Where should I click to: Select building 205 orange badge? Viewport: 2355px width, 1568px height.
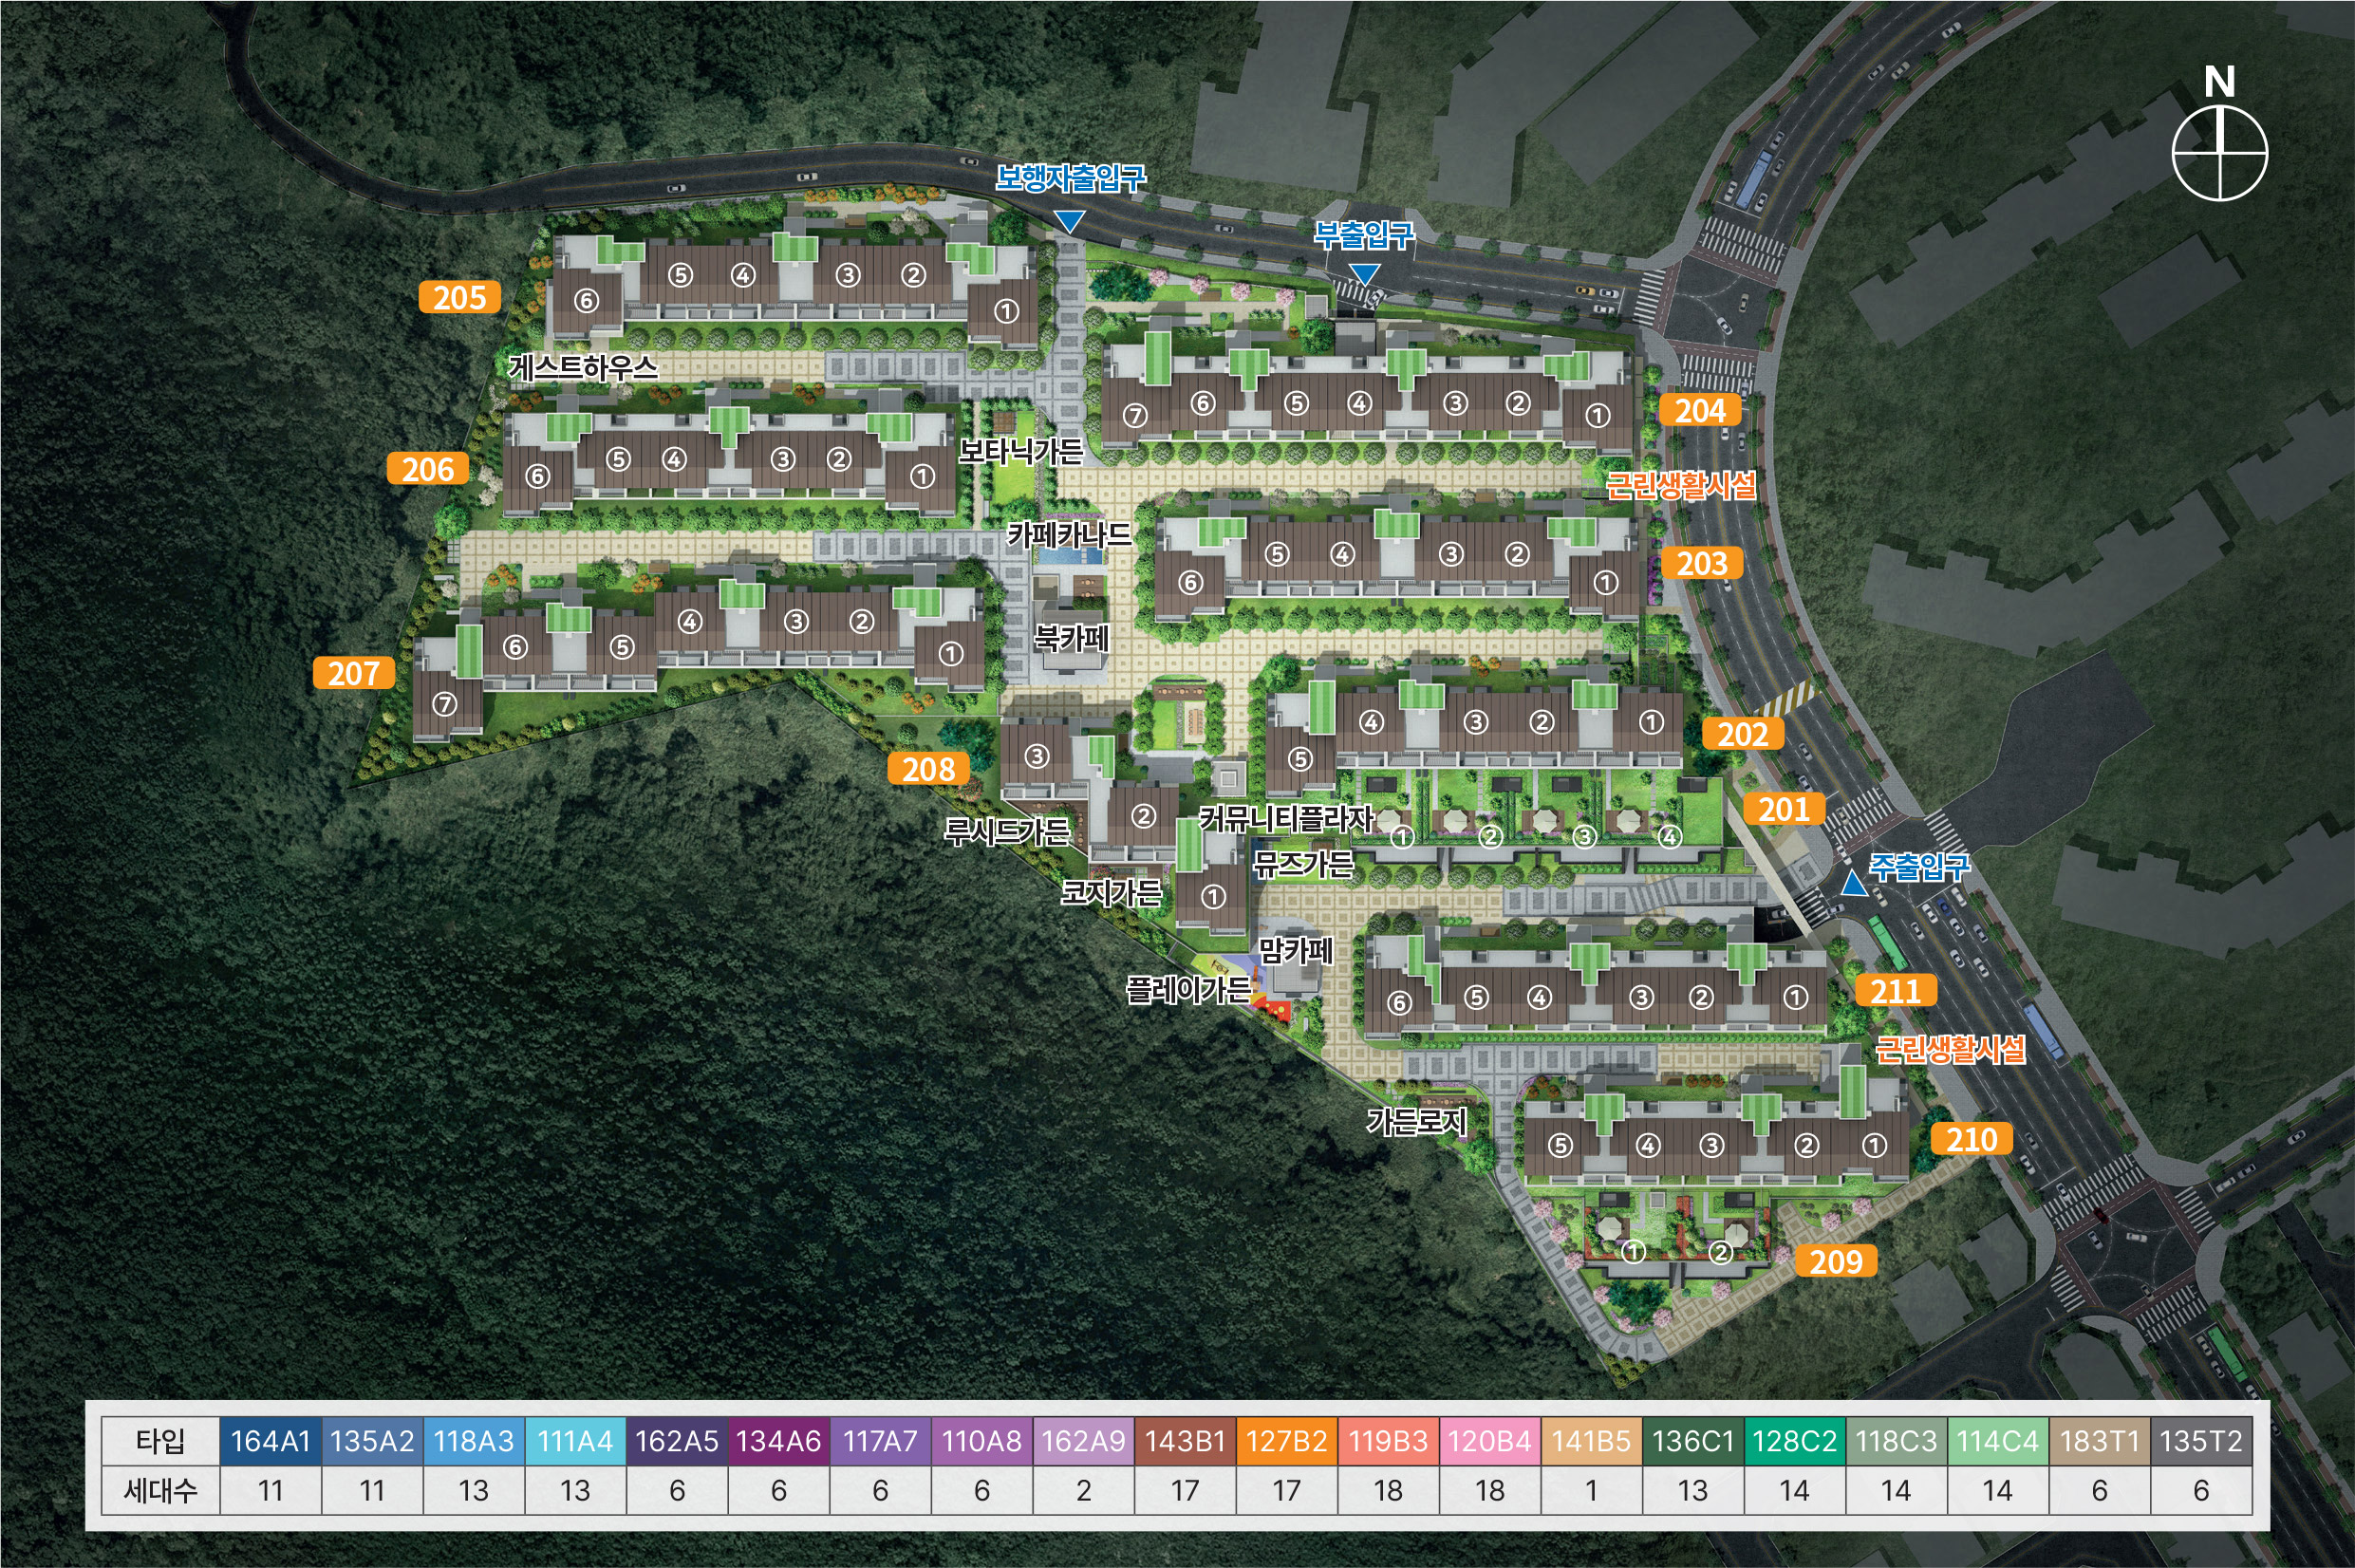point(459,297)
